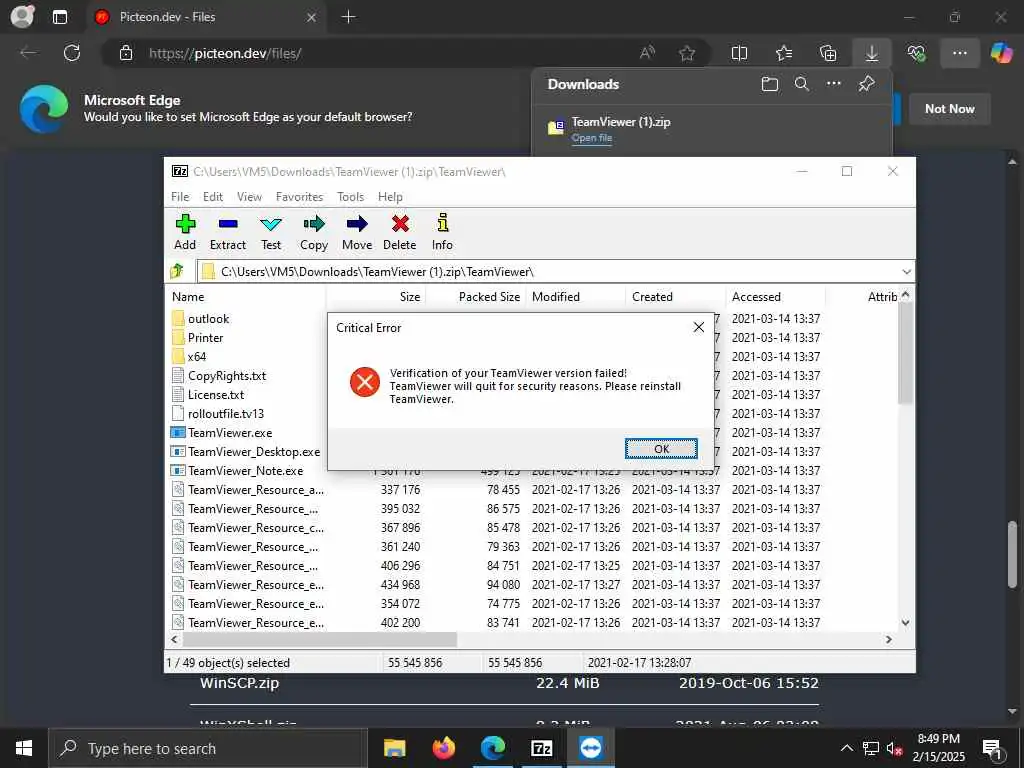Viewport: 1024px width, 768px height.
Task: Open 7-Zip View menu
Action: click(249, 197)
